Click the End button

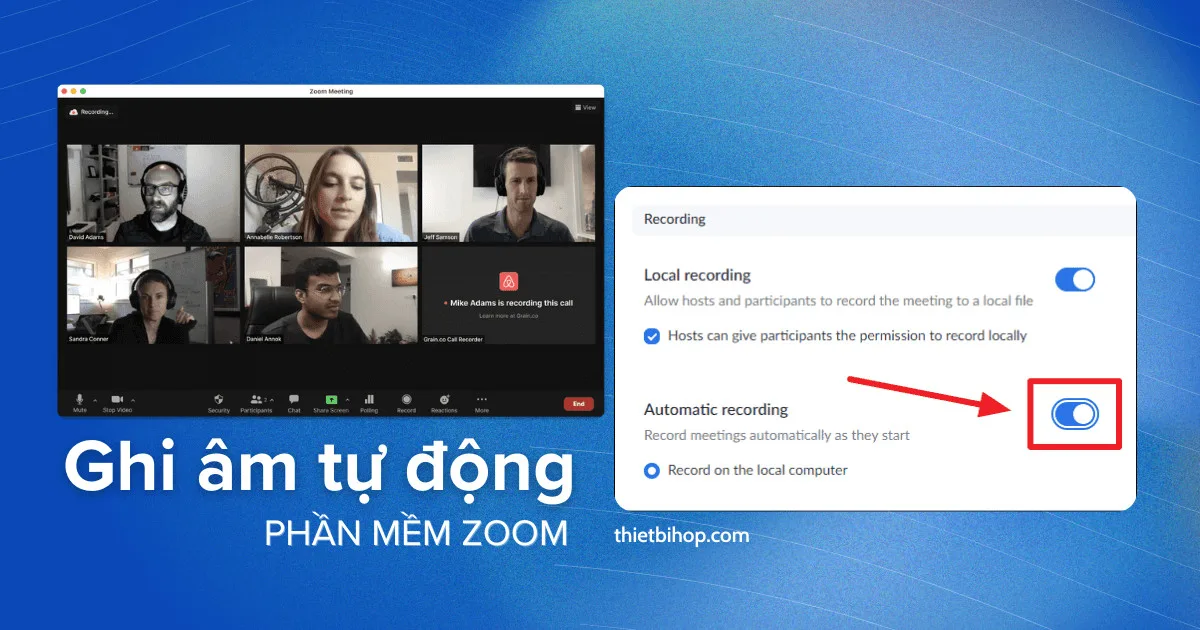click(578, 403)
